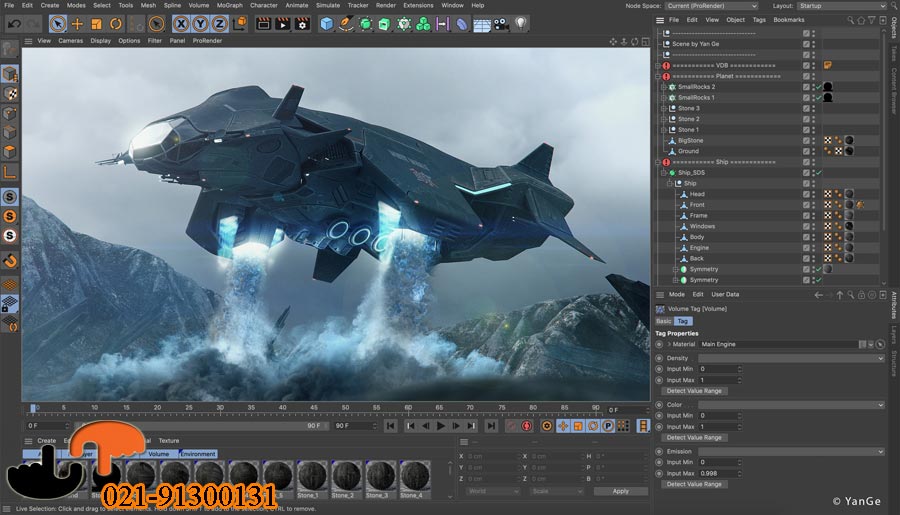The width and height of the screenshot is (900, 515).
Task: Toggle the X axis lock
Action: point(181,24)
